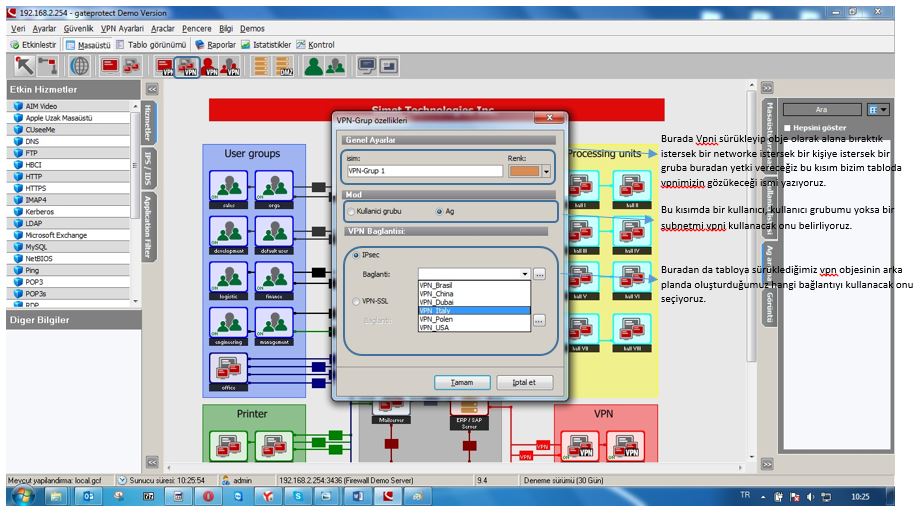Click the globe Internet object icon
This screenshot has width=921, height=516.
click(78, 66)
